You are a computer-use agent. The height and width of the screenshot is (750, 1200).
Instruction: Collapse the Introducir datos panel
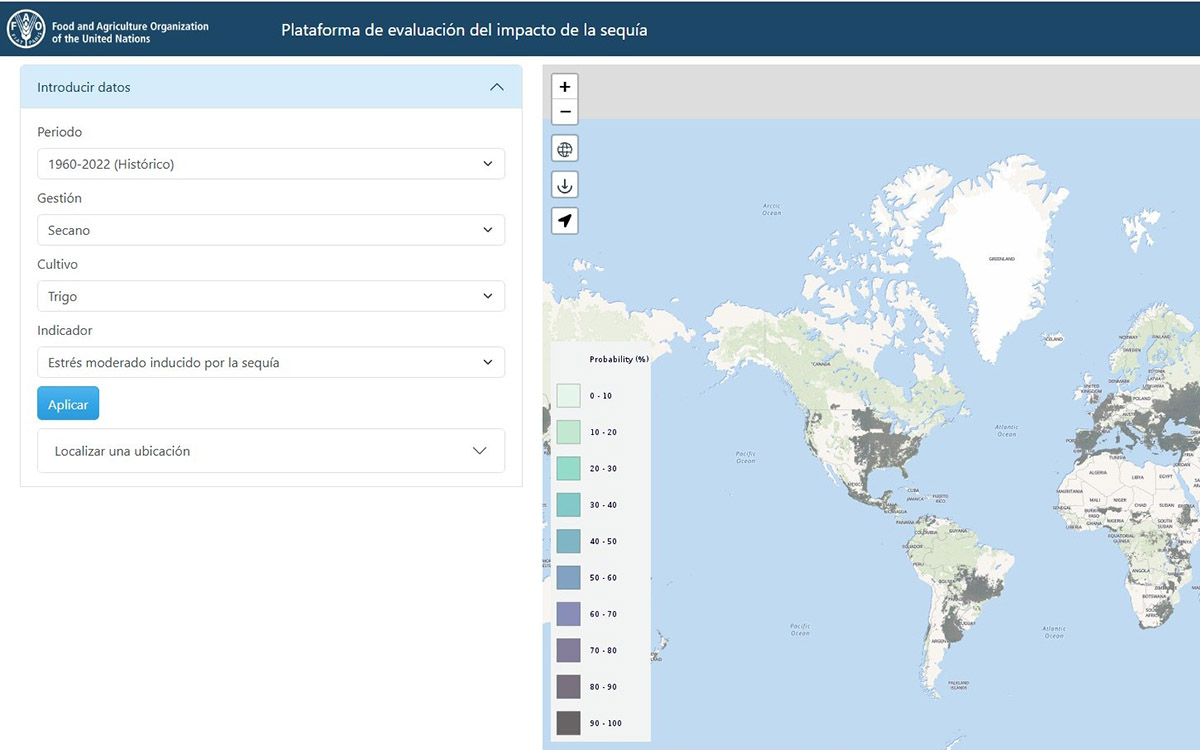point(497,87)
